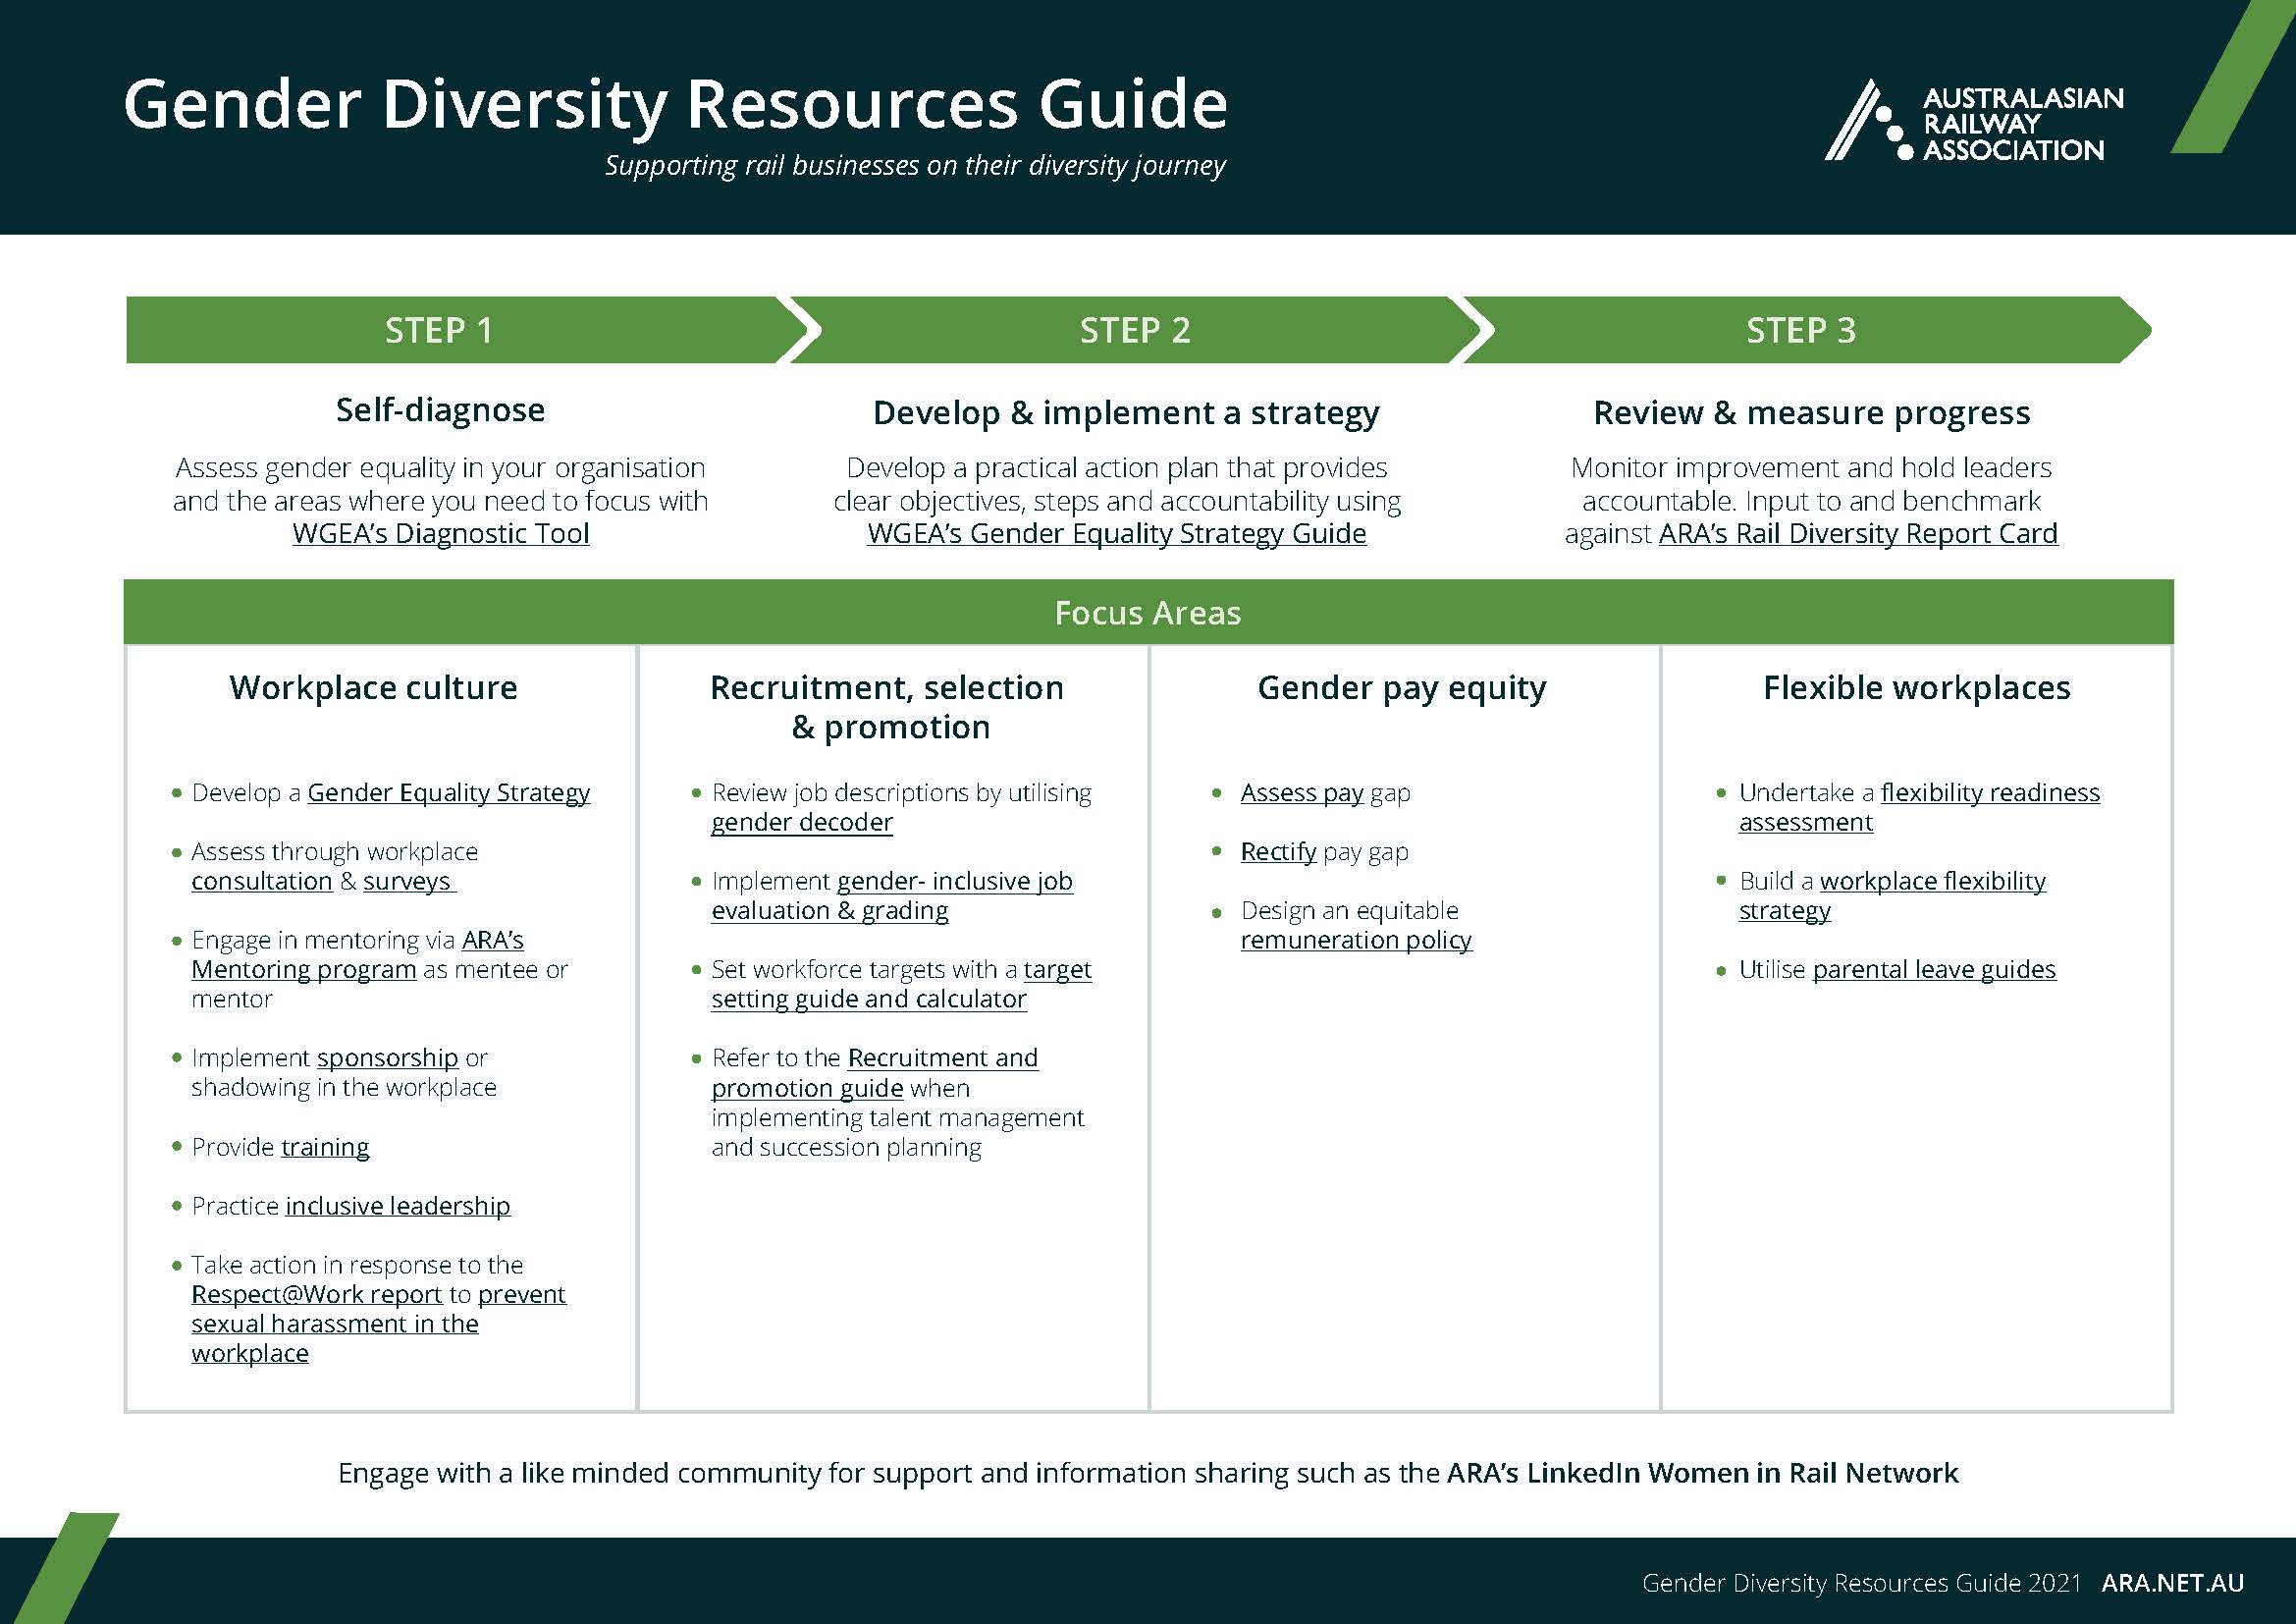The image size is (2296, 1624).
Task: Open the surveys link
Action: [406, 882]
